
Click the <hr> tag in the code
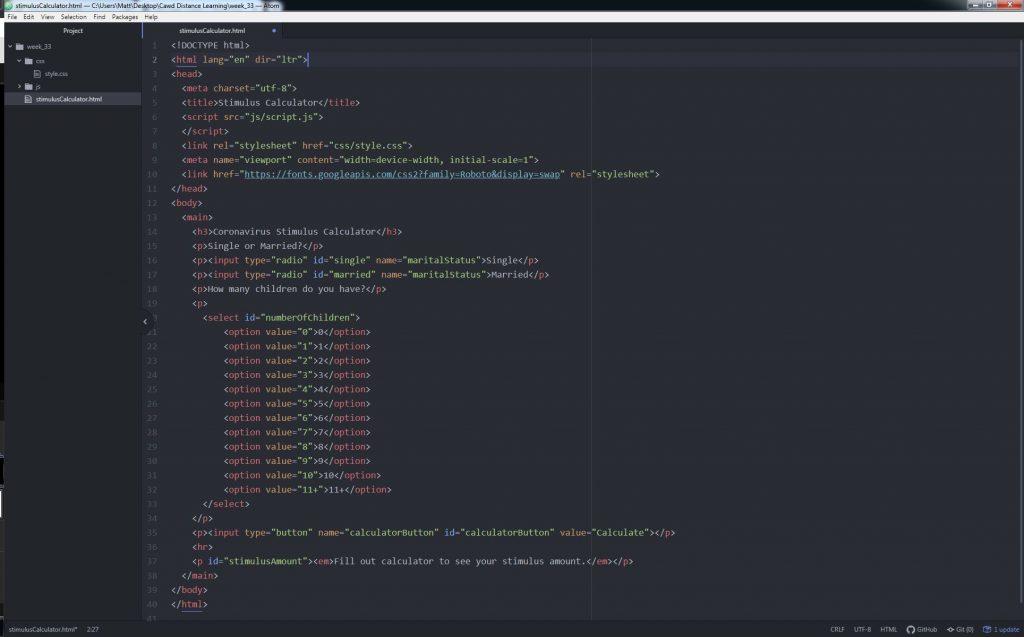202,547
